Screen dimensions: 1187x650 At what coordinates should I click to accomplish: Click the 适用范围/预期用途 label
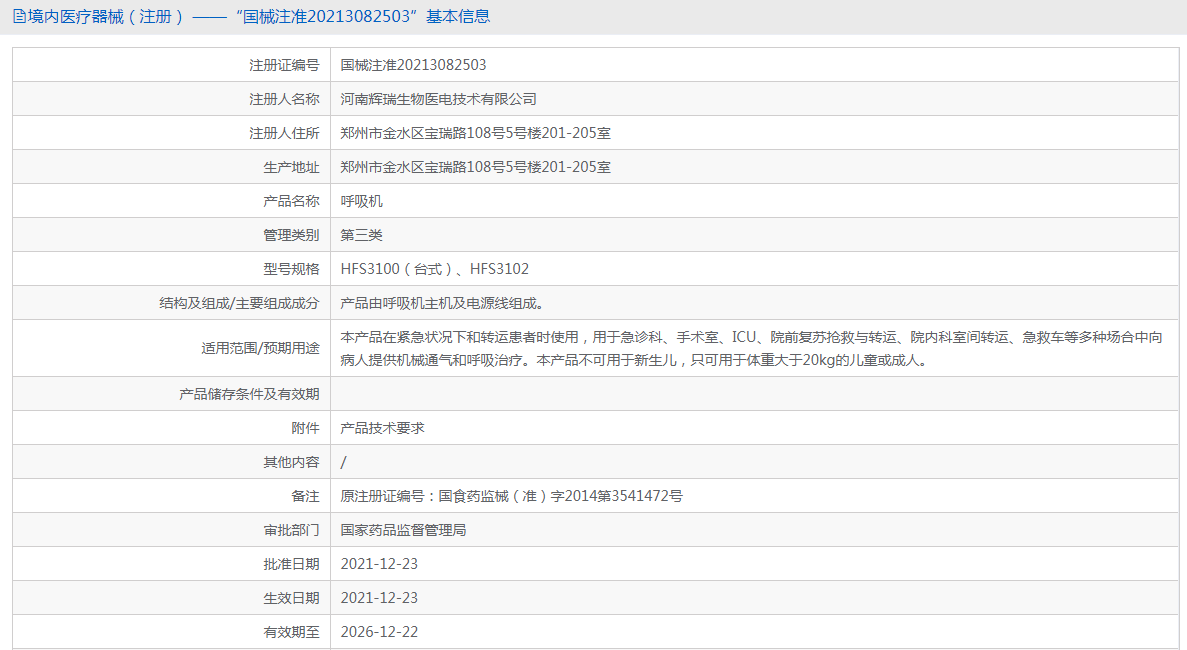pyautogui.click(x=260, y=349)
